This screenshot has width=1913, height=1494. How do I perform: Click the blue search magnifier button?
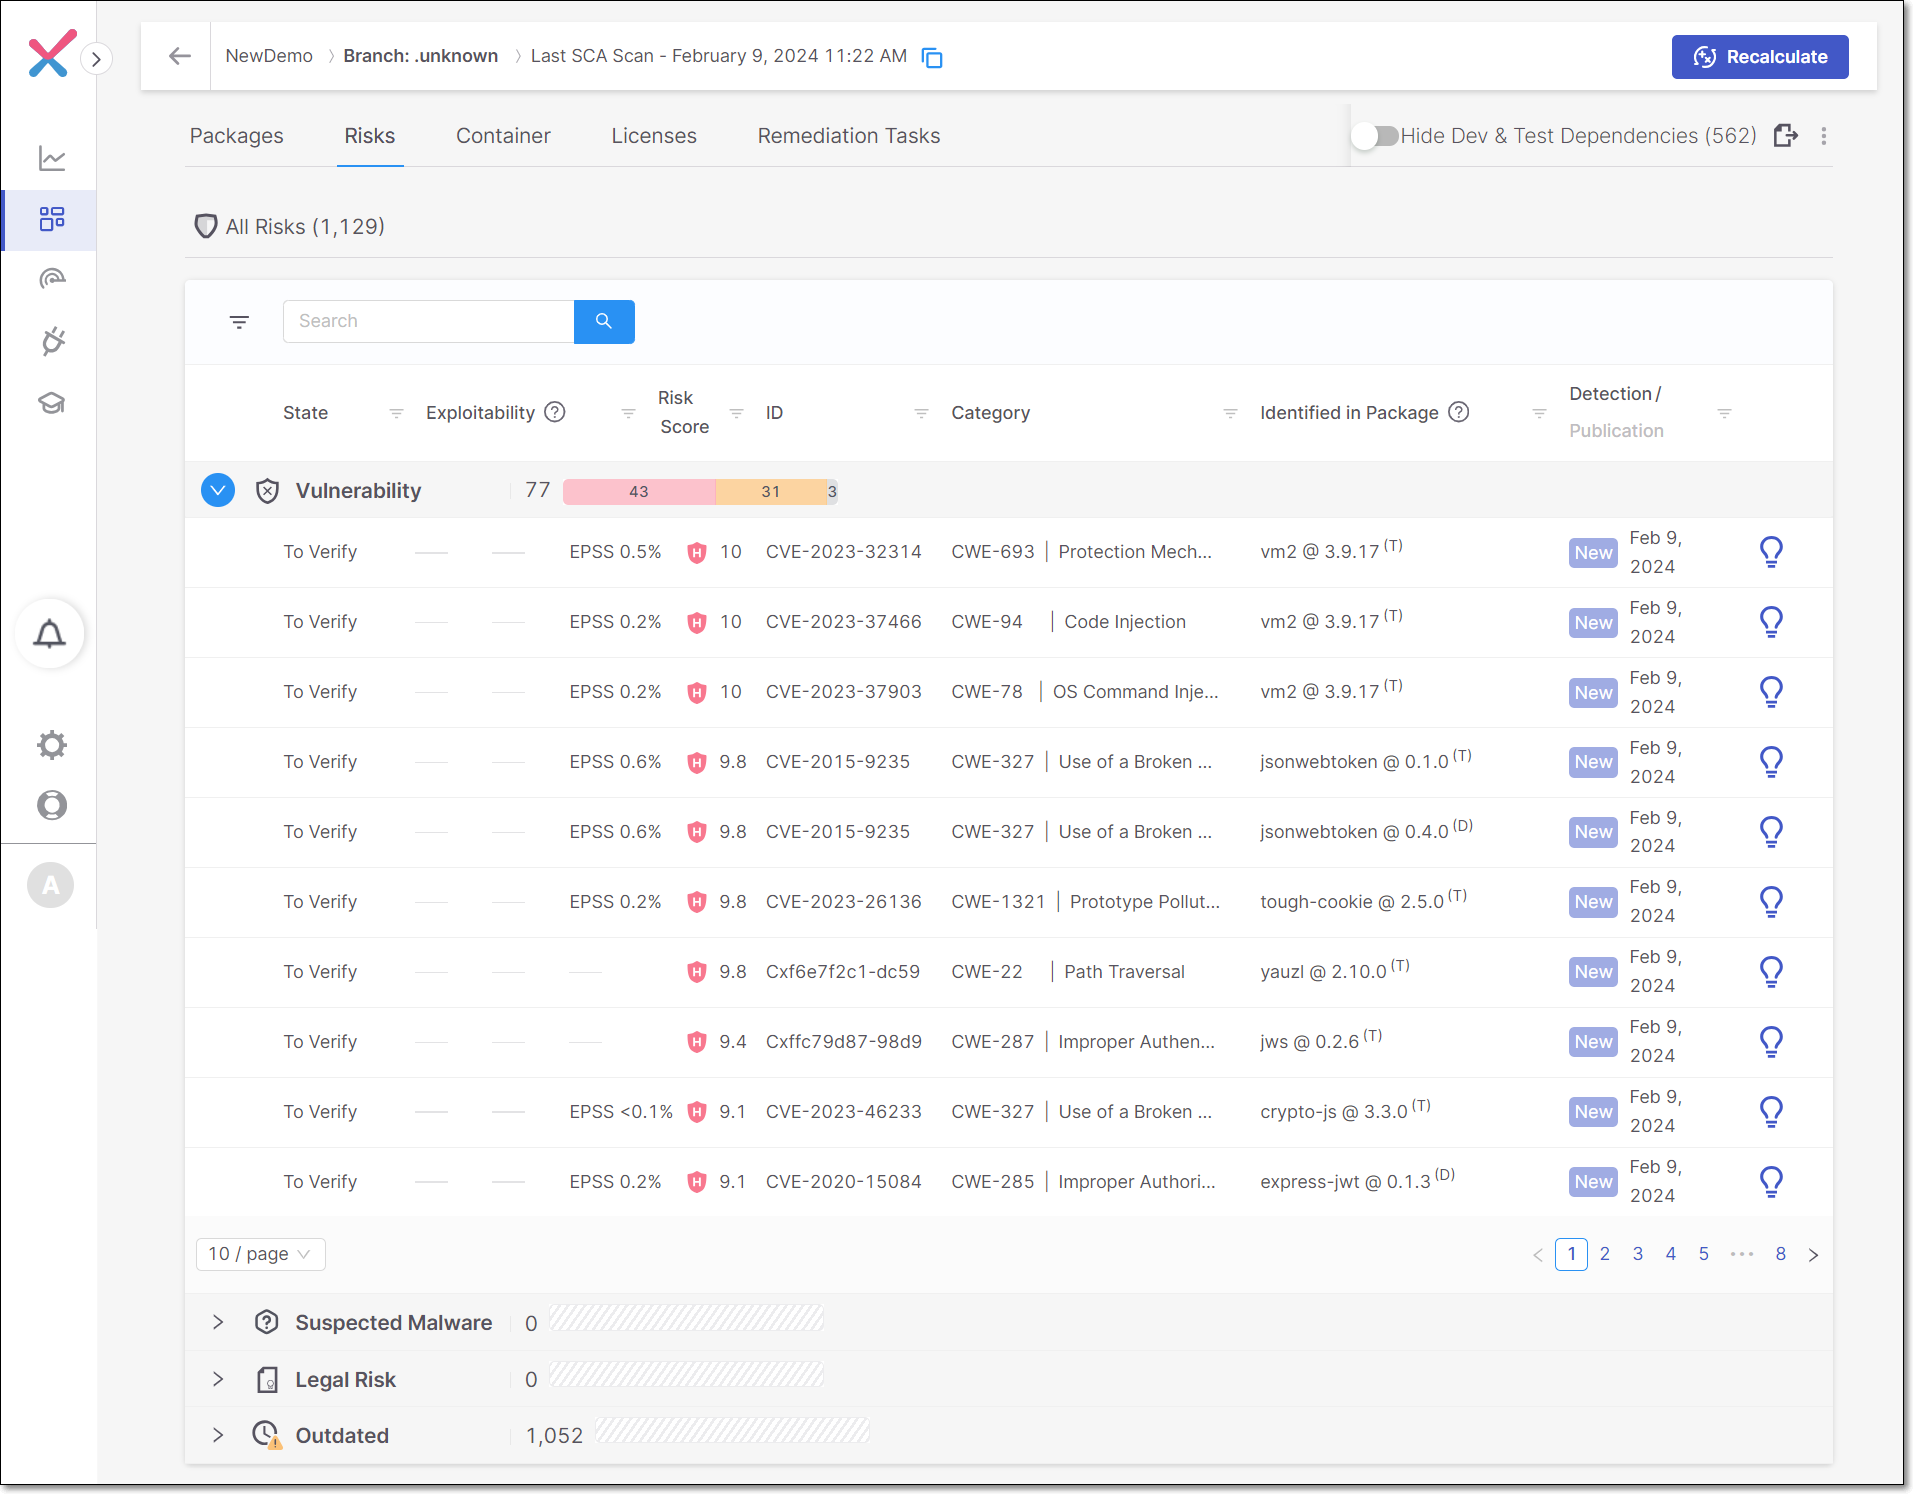tap(604, 322)
